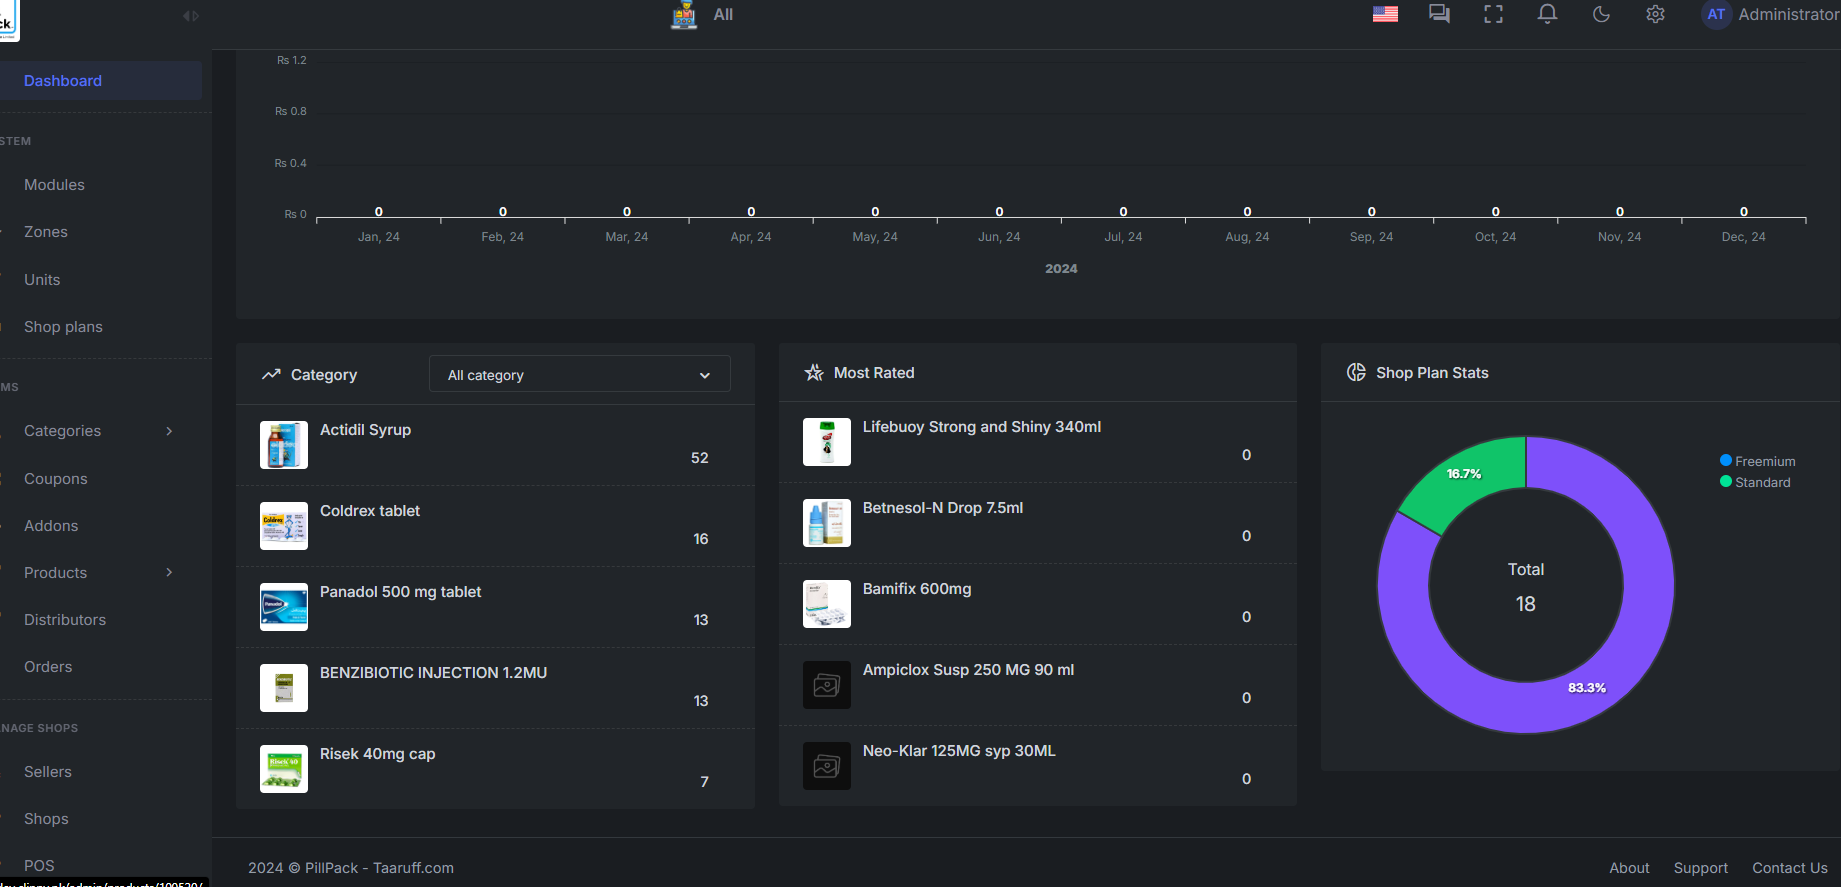This screenshot has height=887, width=1841.
Task: Click the Support footer link
Action: pyautogui.click(x=1700, y=868)
